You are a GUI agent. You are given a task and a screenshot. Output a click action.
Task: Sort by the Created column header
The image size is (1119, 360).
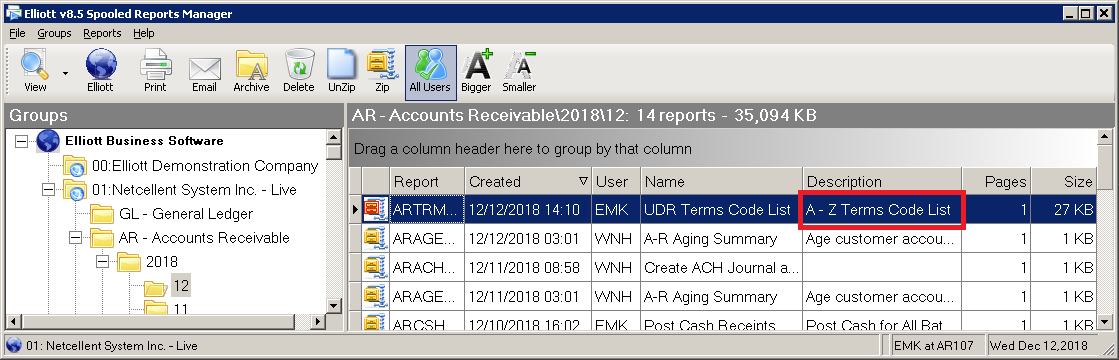pyautogui.click(x=528, y=181)
